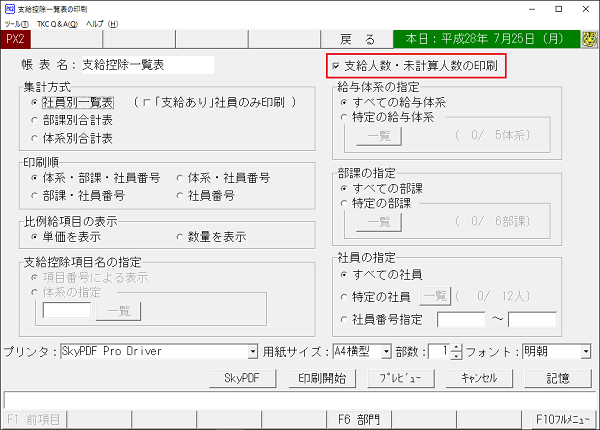Click the PX app icon in title bar
The height and width of the screenshot is (430, 600).
pyautogui.click(x=10, y=9)
